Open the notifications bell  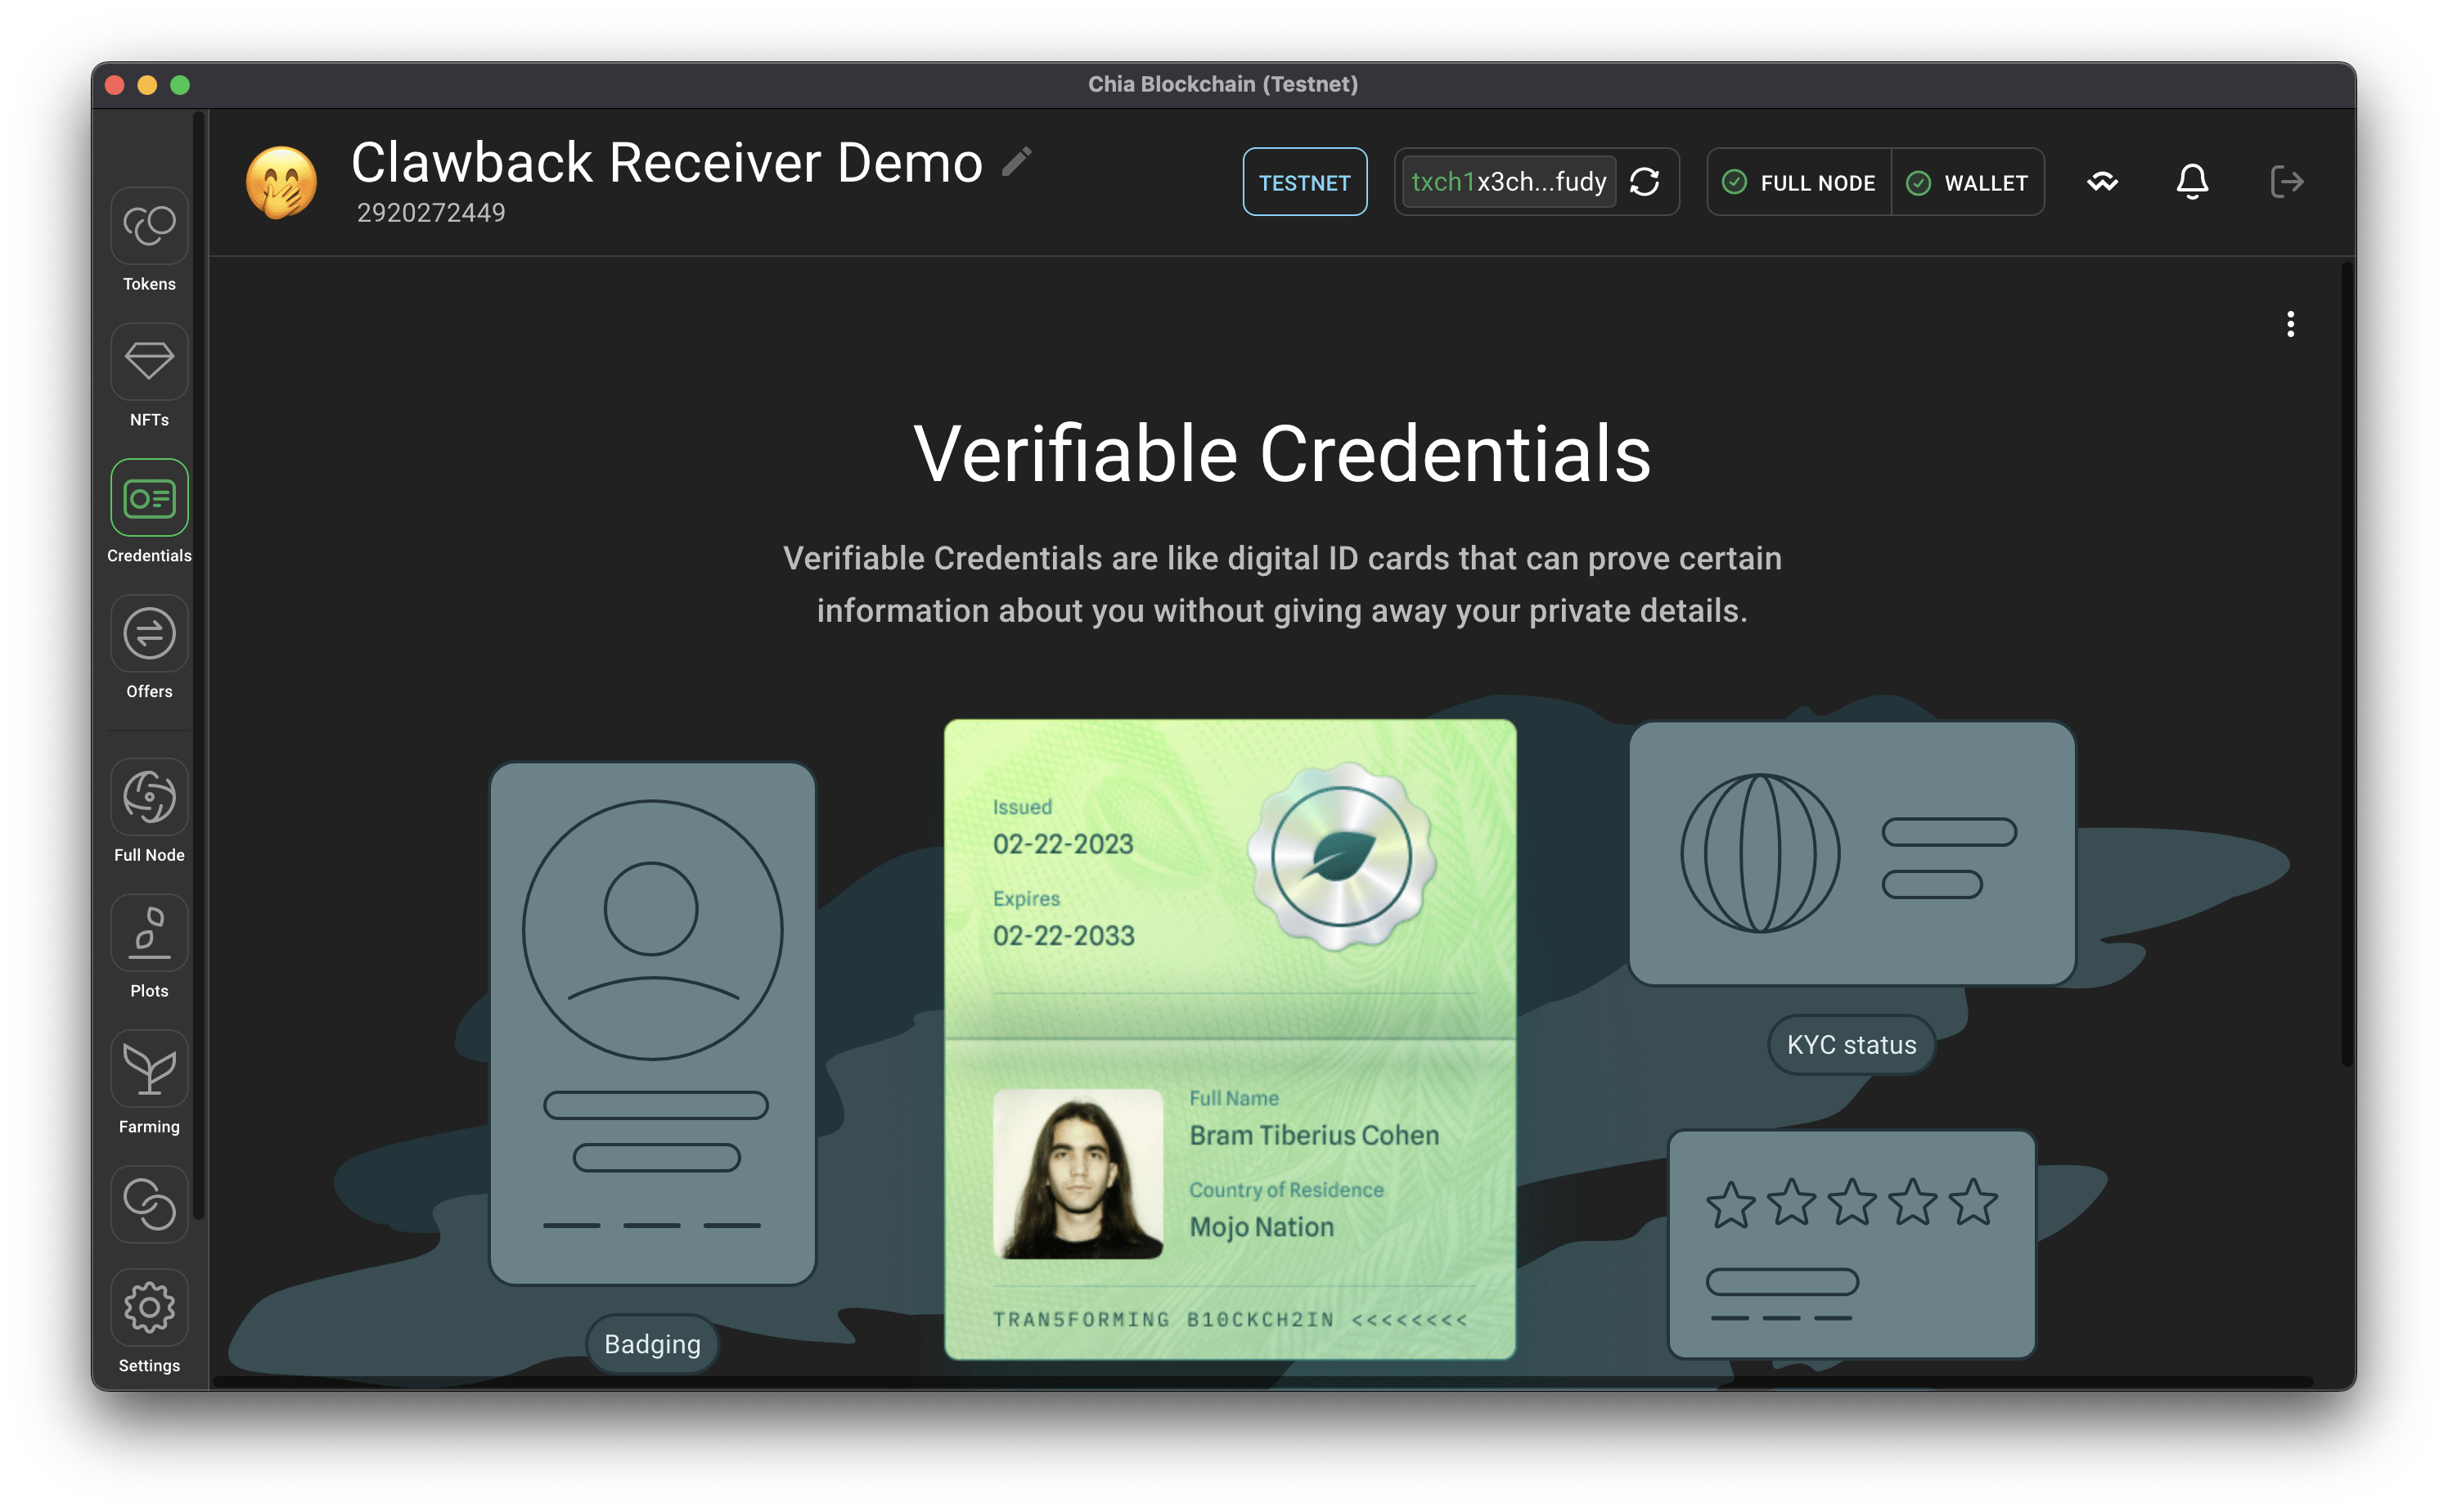tap(2192, 182)
